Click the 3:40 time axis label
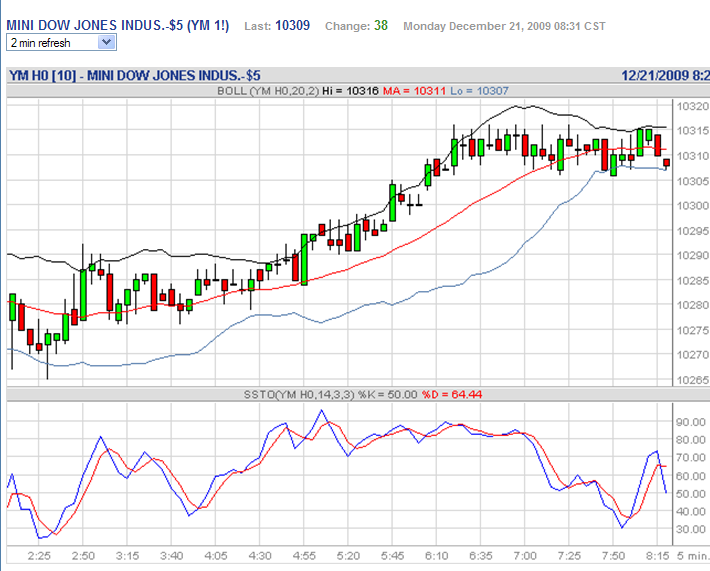The width and height of the screenshot is (710, 571). (x=172, y=556)
